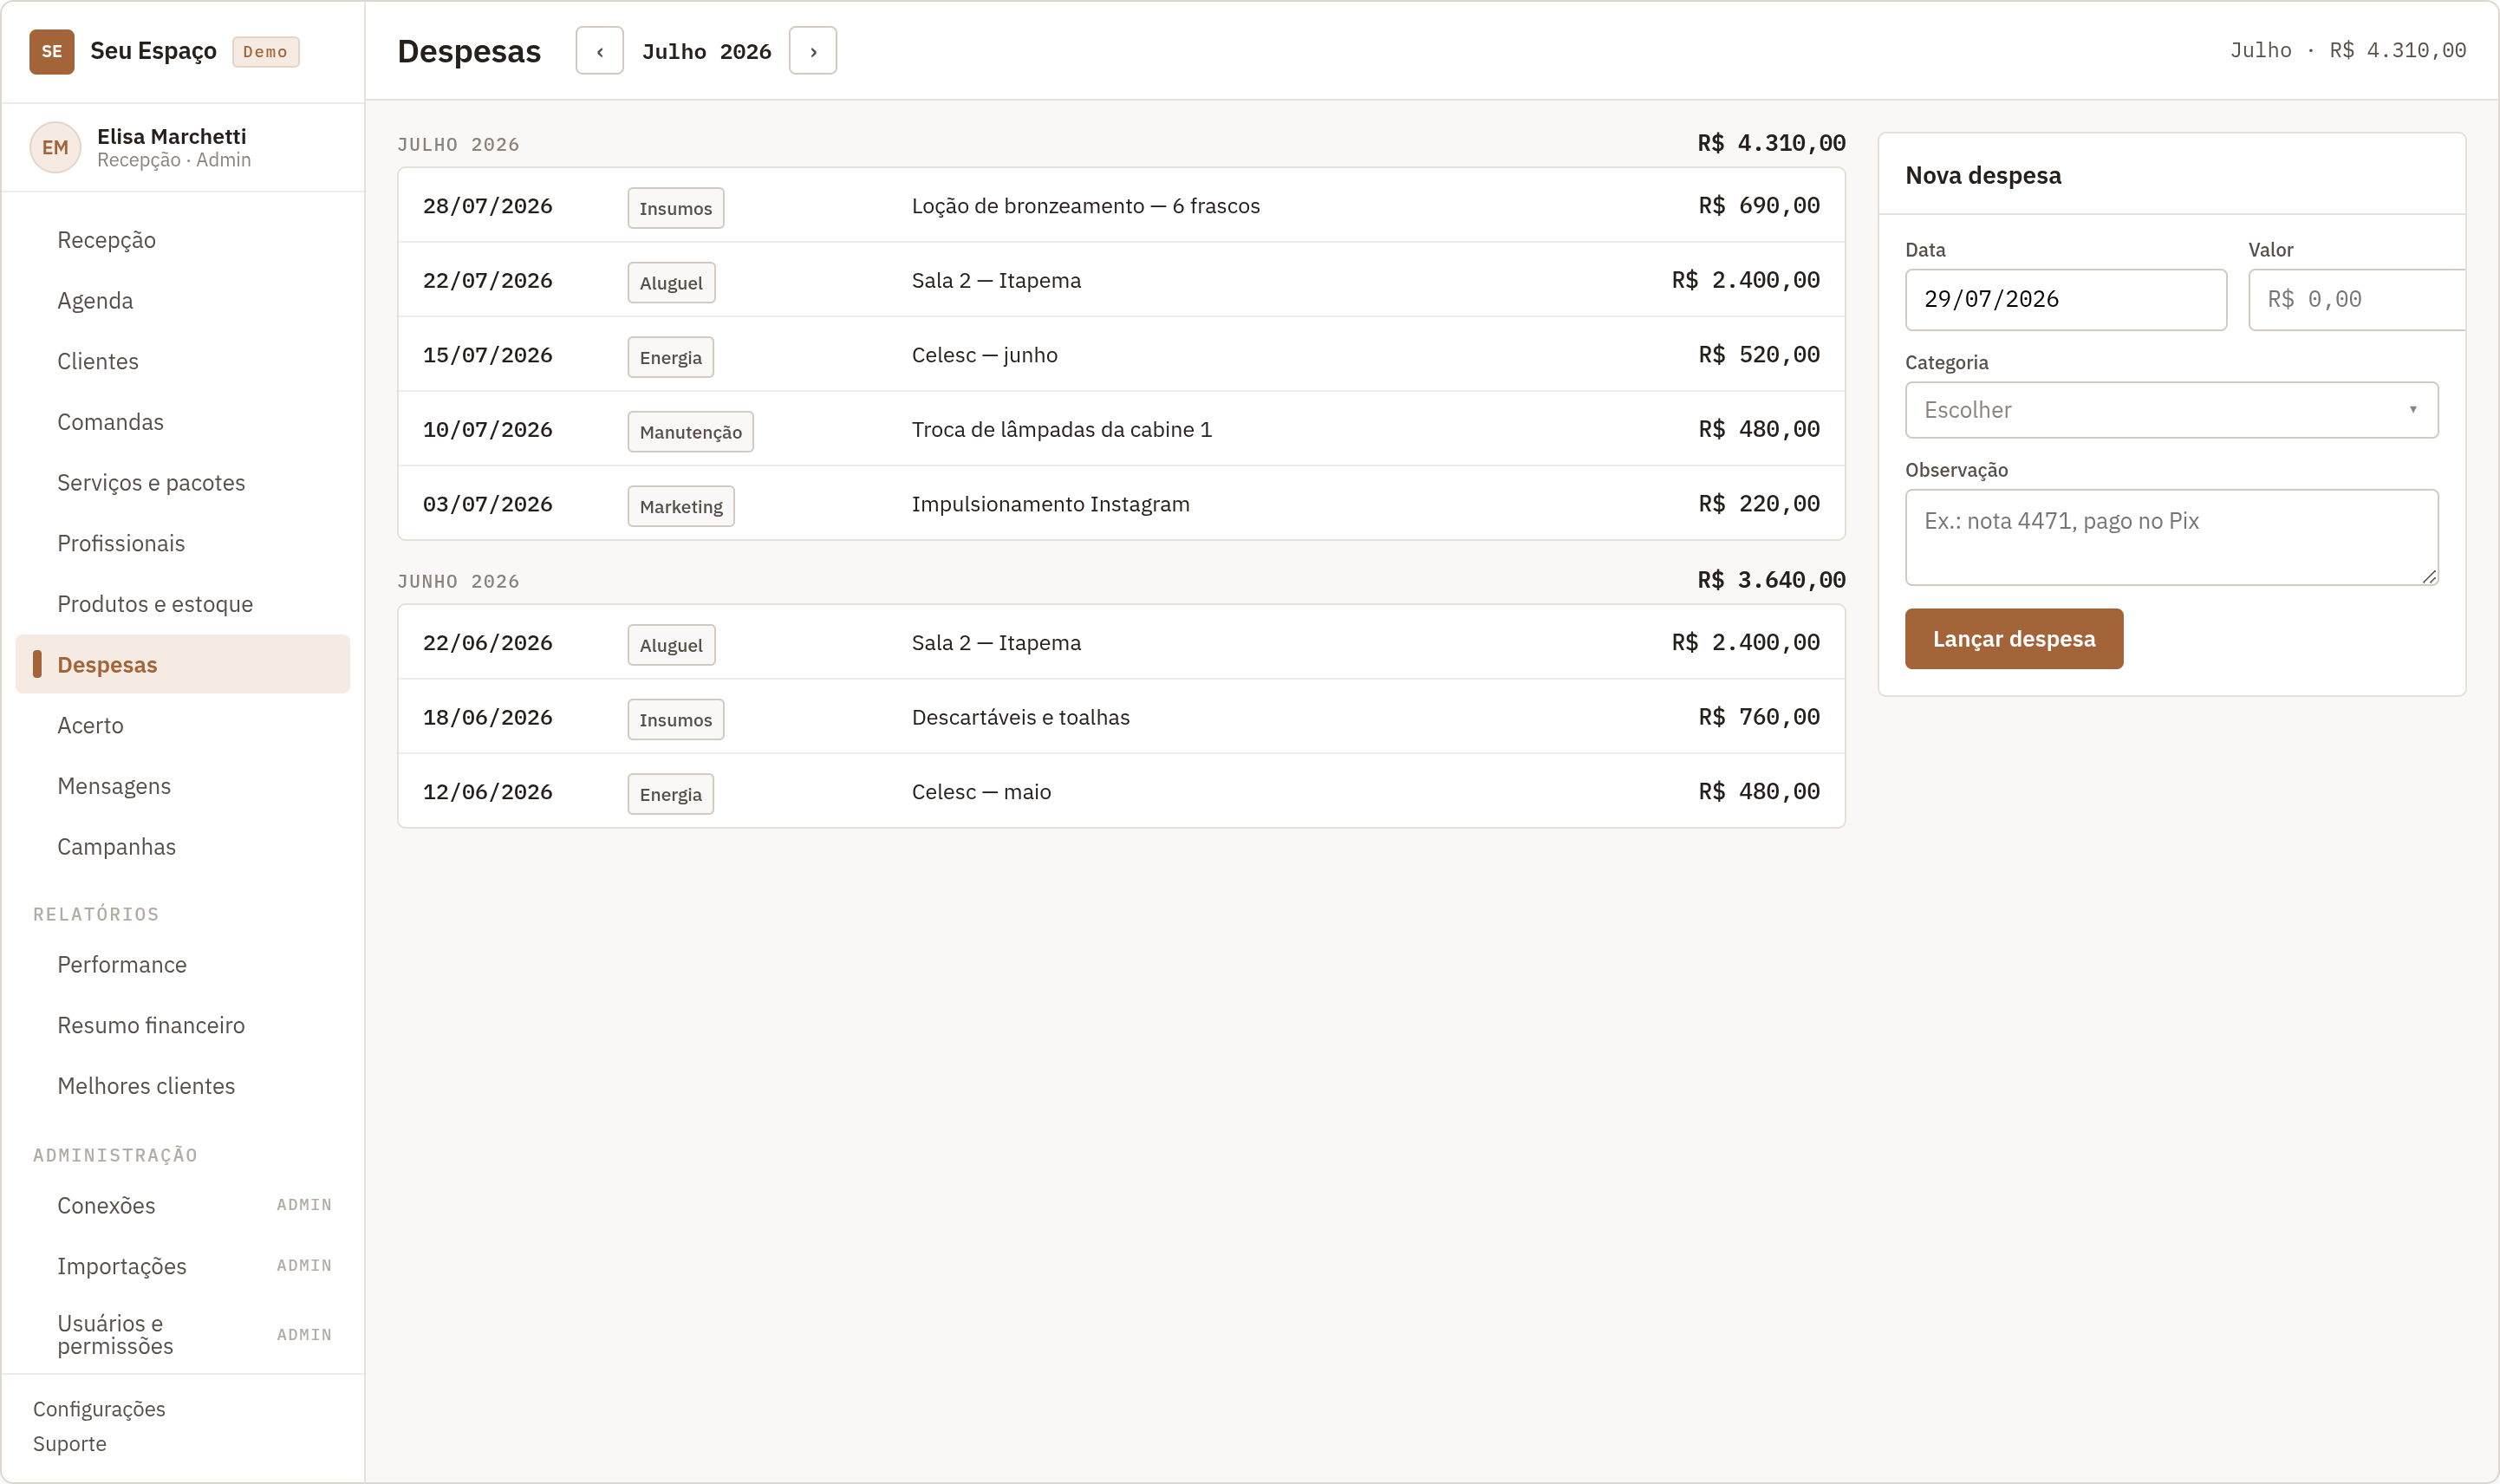Click the Insumos tag on 28/07/2026 row
Viewport: 2500px width, 1484px height.
(676, 208)
